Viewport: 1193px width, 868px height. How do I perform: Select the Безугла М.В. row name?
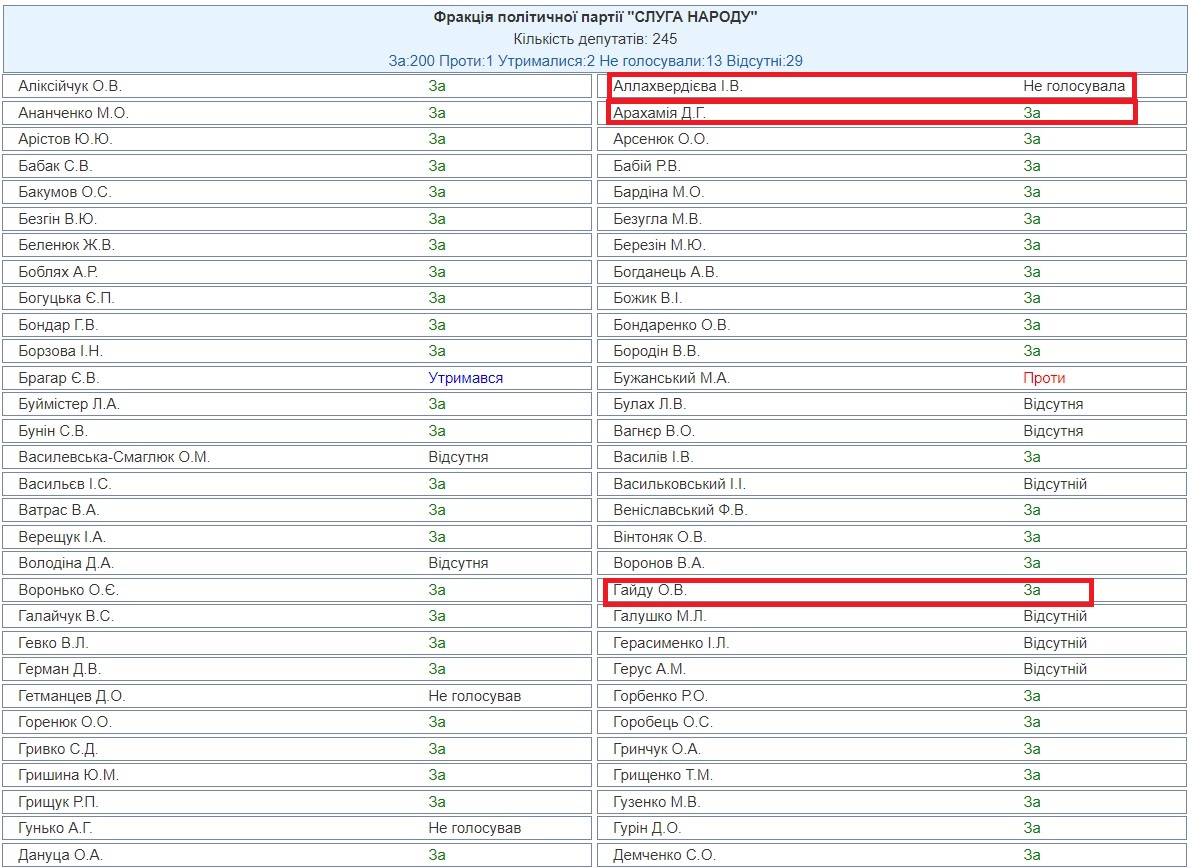click(x=657, y=219)
